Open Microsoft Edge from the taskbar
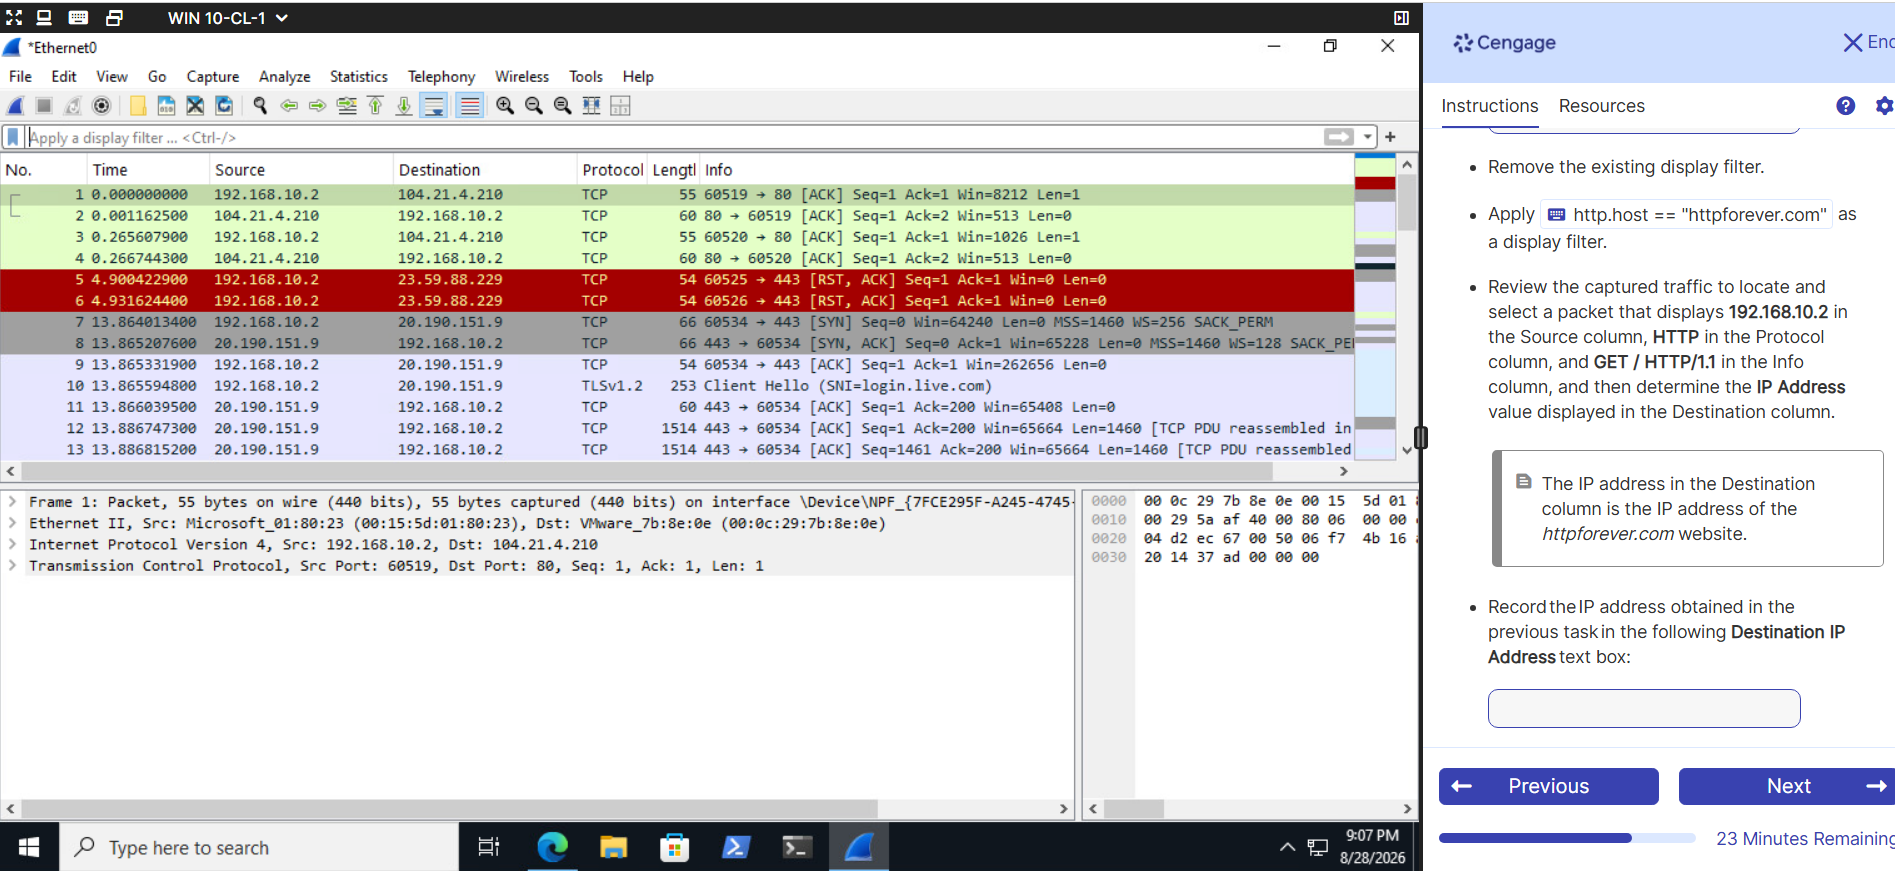This screenshot has width=1895, height=871. pyautogui.click(x=552, y=847)
